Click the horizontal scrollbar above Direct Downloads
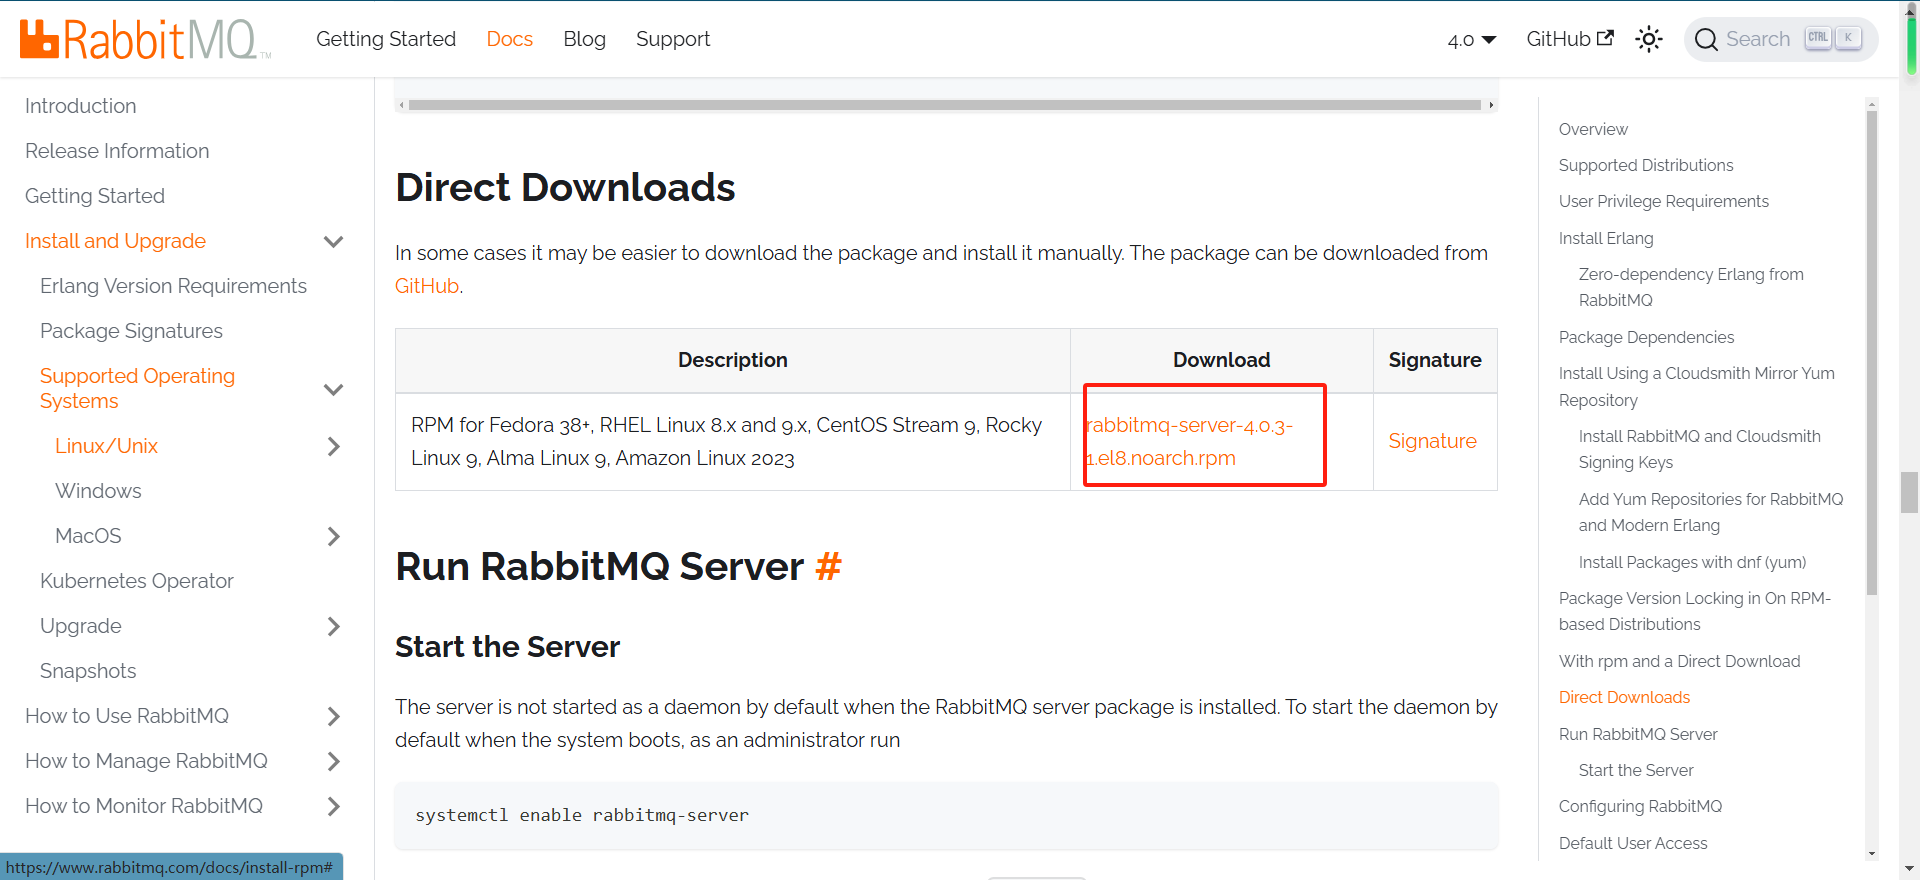This screenshot has width=1920, height=880. (x=945, y=105)
